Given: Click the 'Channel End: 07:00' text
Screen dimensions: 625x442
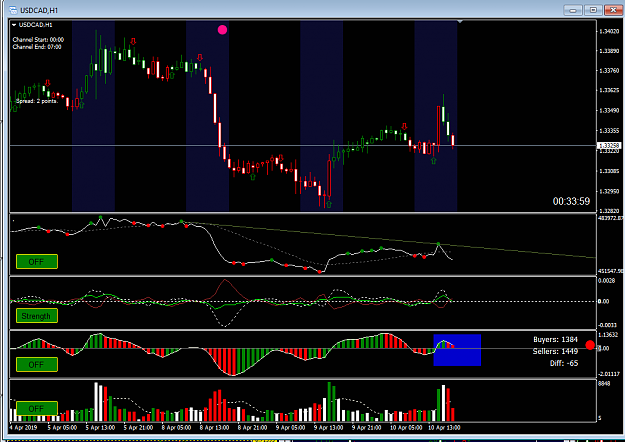Looking at the screenshot, I should click(x=37, y=47).
